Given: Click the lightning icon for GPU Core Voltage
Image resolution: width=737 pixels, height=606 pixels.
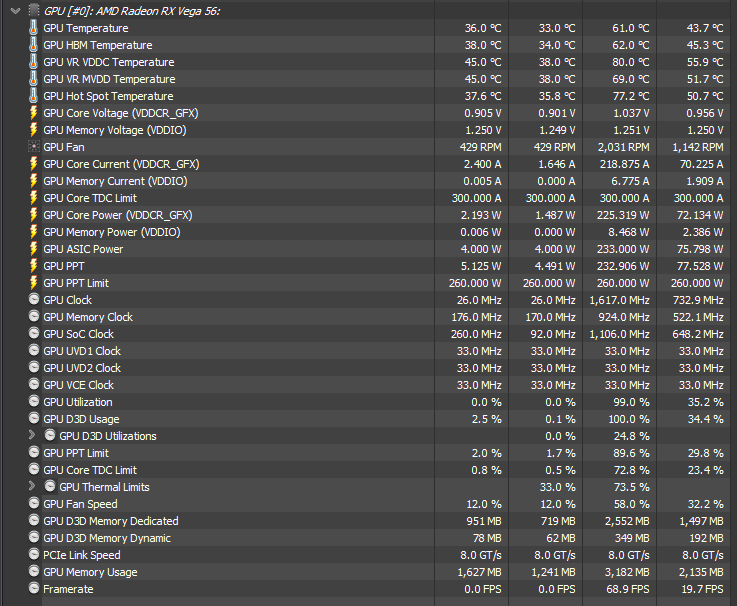Looking at the screenshot, I should pos(33,113).
